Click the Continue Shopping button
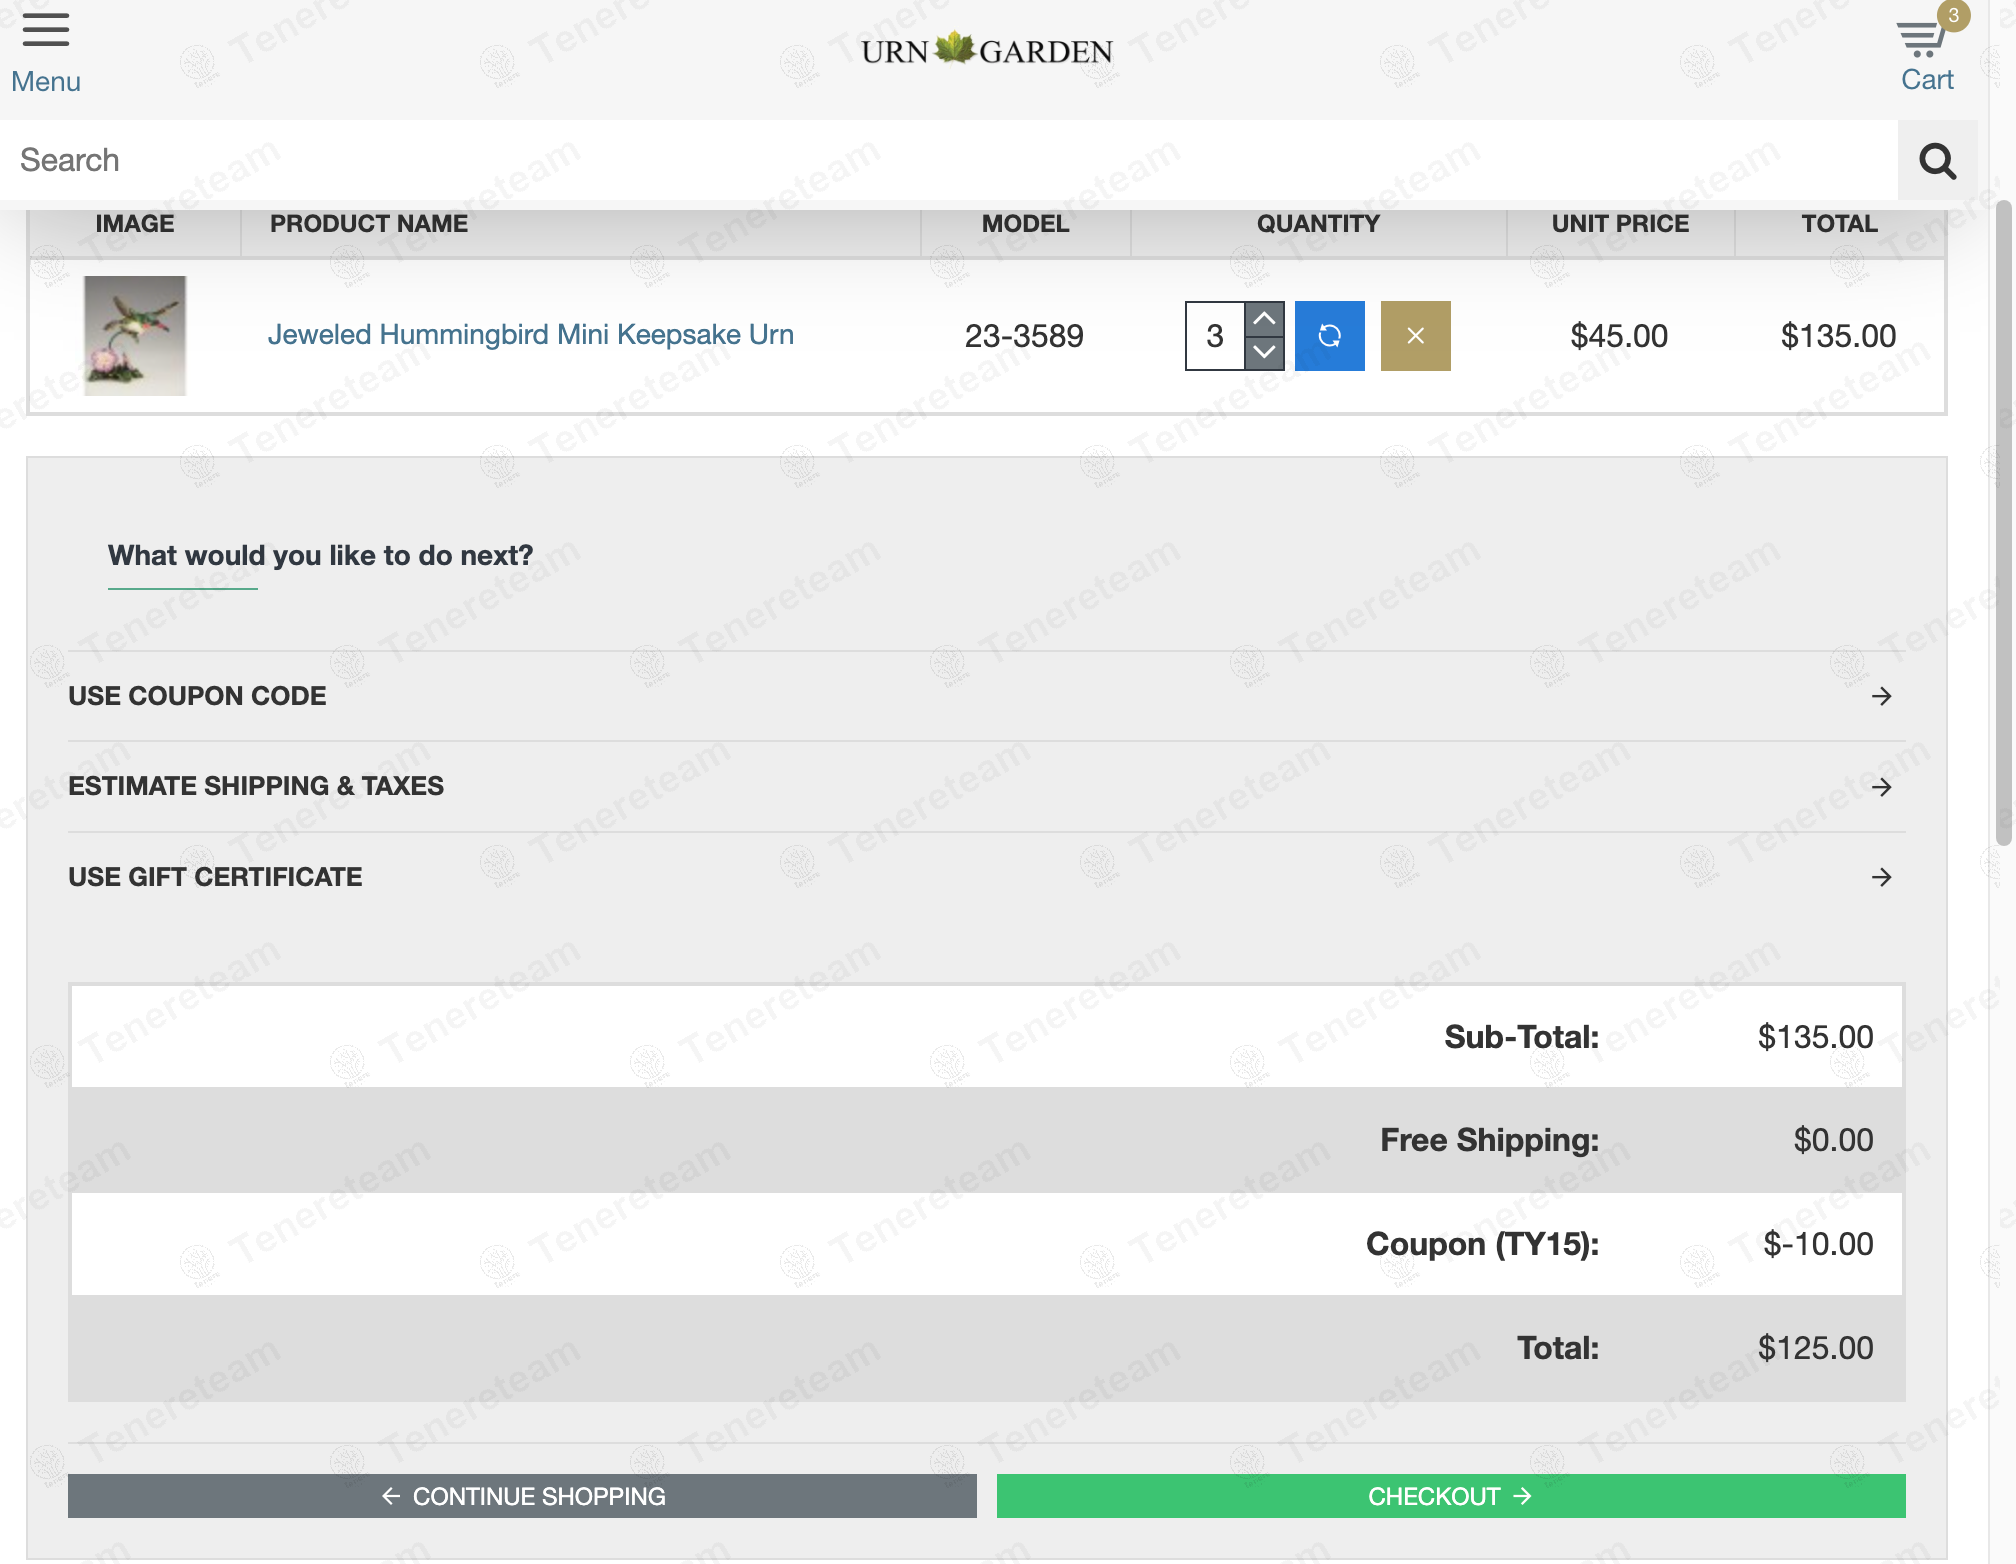The height and width of the screenshot is (1564, 2016). 522,1496
